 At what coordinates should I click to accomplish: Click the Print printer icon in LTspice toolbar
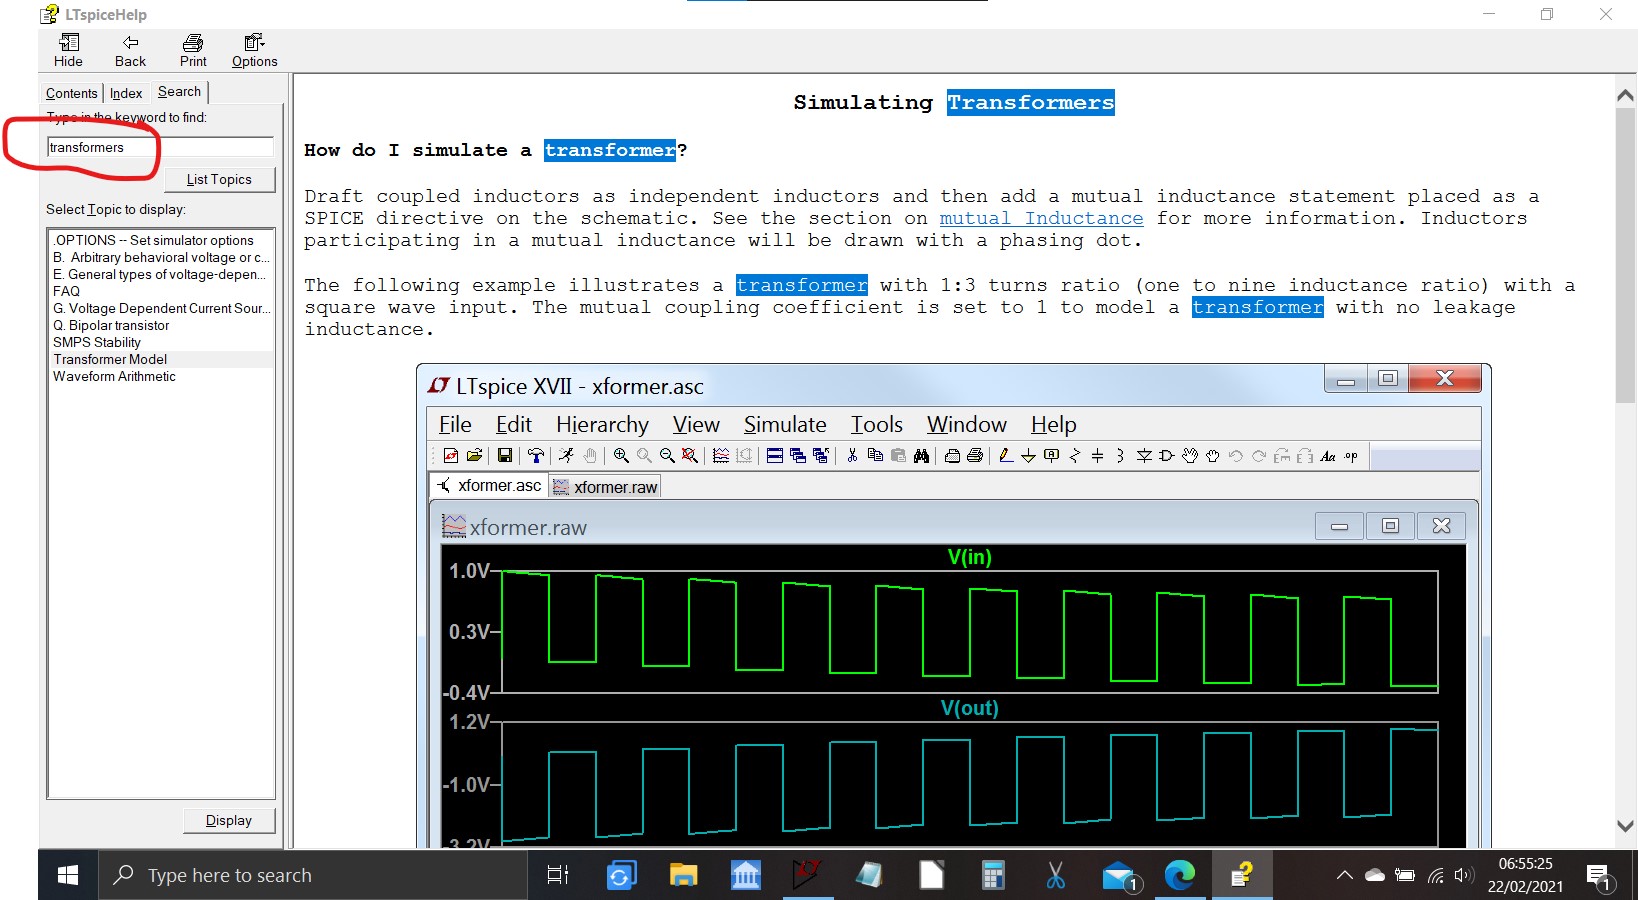974,456
